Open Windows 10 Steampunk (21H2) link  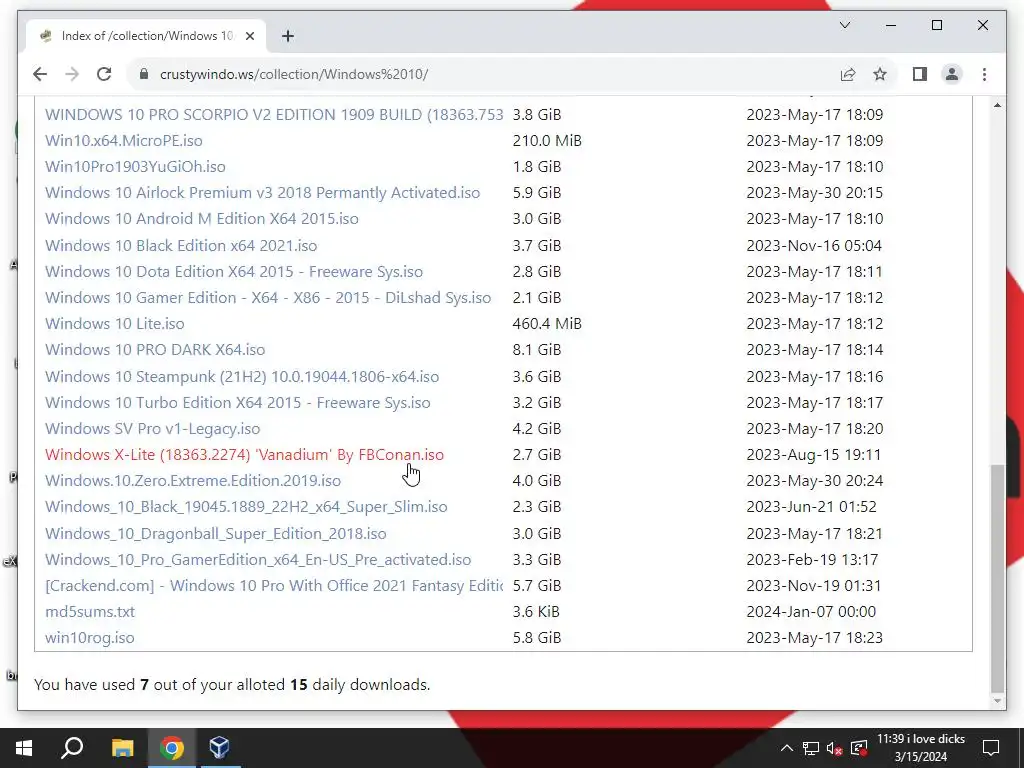[x=242, y=377]
